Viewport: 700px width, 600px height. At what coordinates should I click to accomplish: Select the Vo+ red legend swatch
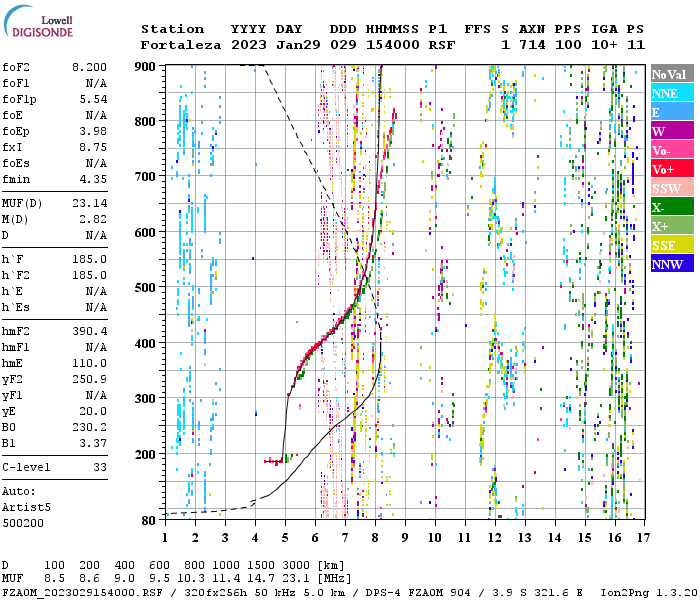pyautogui.click(x=672, y=169)
